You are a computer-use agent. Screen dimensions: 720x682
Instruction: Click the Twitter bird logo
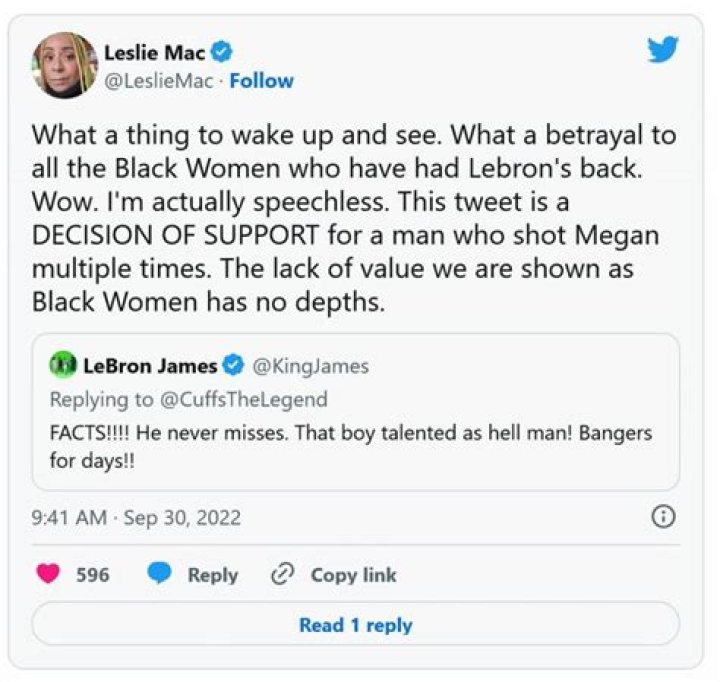[663, 50]
